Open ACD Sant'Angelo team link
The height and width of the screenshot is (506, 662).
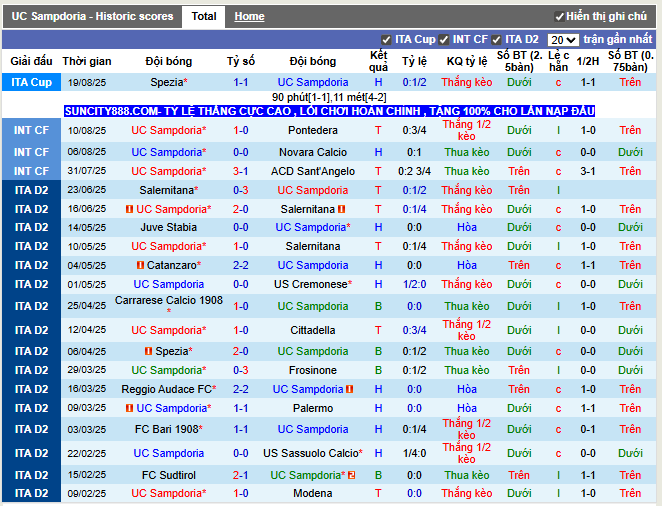[x=313, y=171]
